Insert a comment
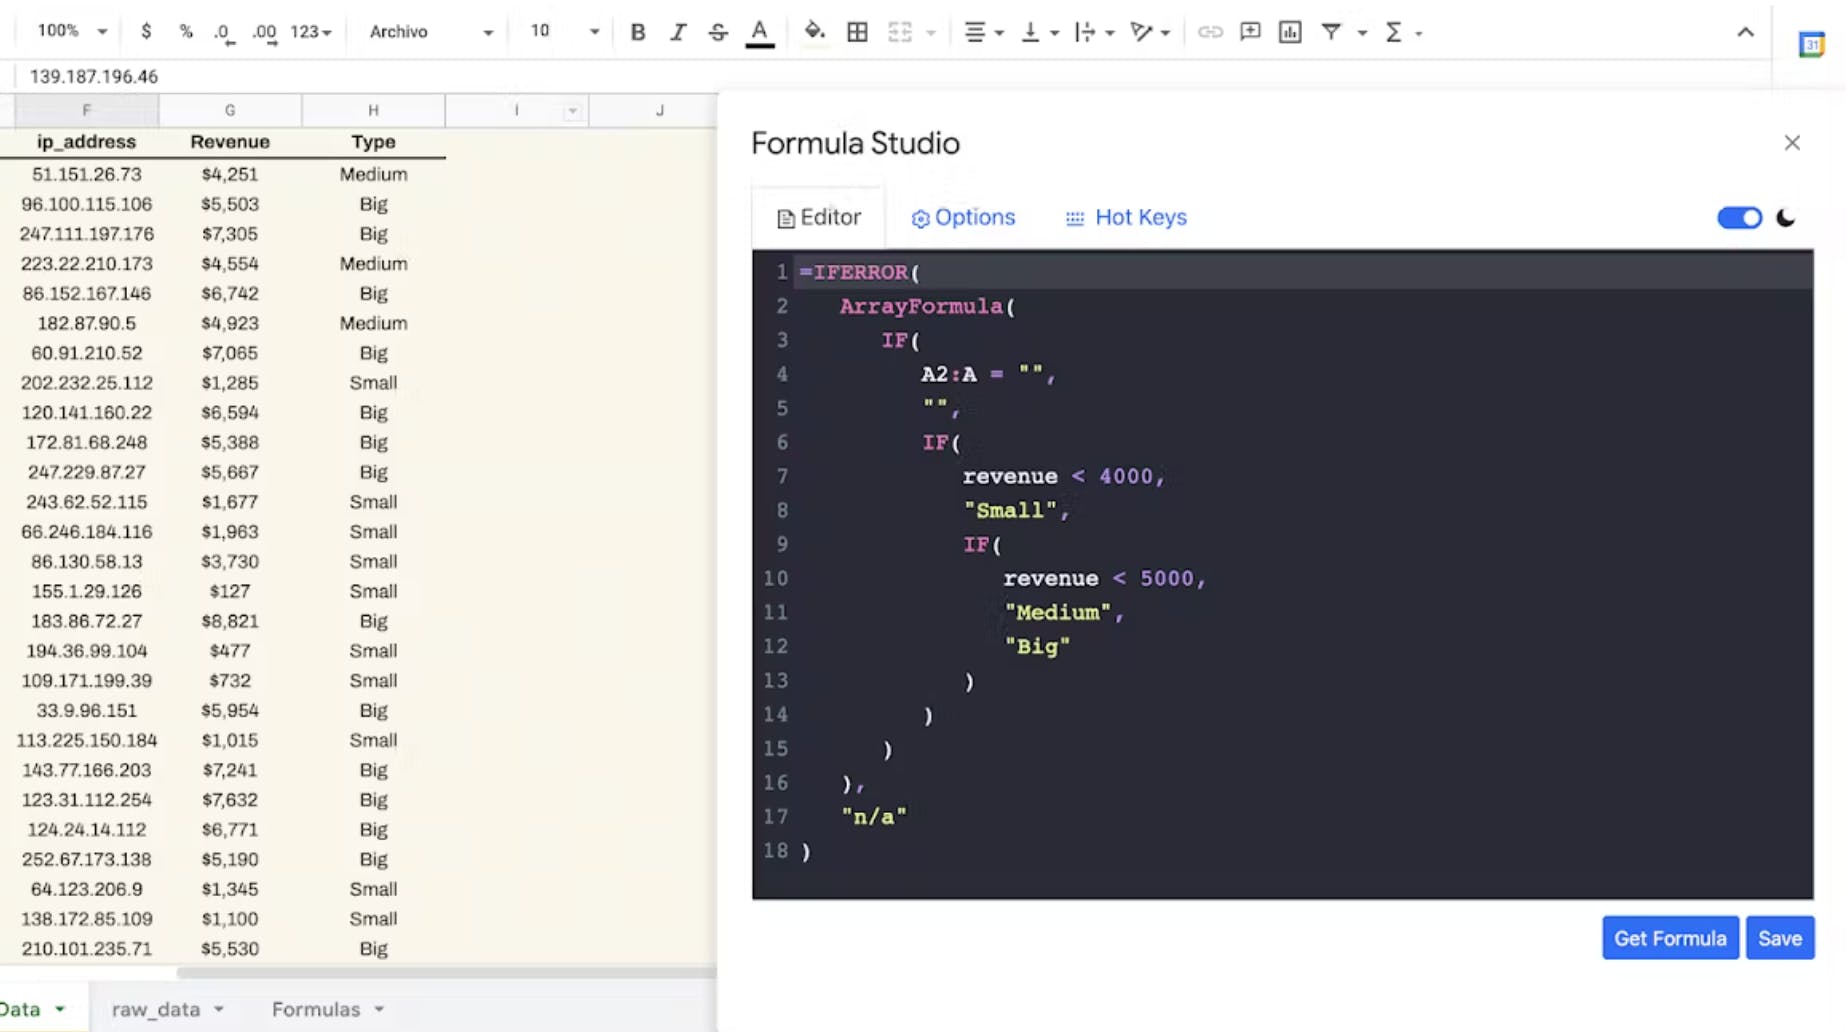1846x1032 pixels. click(x=1250, y=32)
